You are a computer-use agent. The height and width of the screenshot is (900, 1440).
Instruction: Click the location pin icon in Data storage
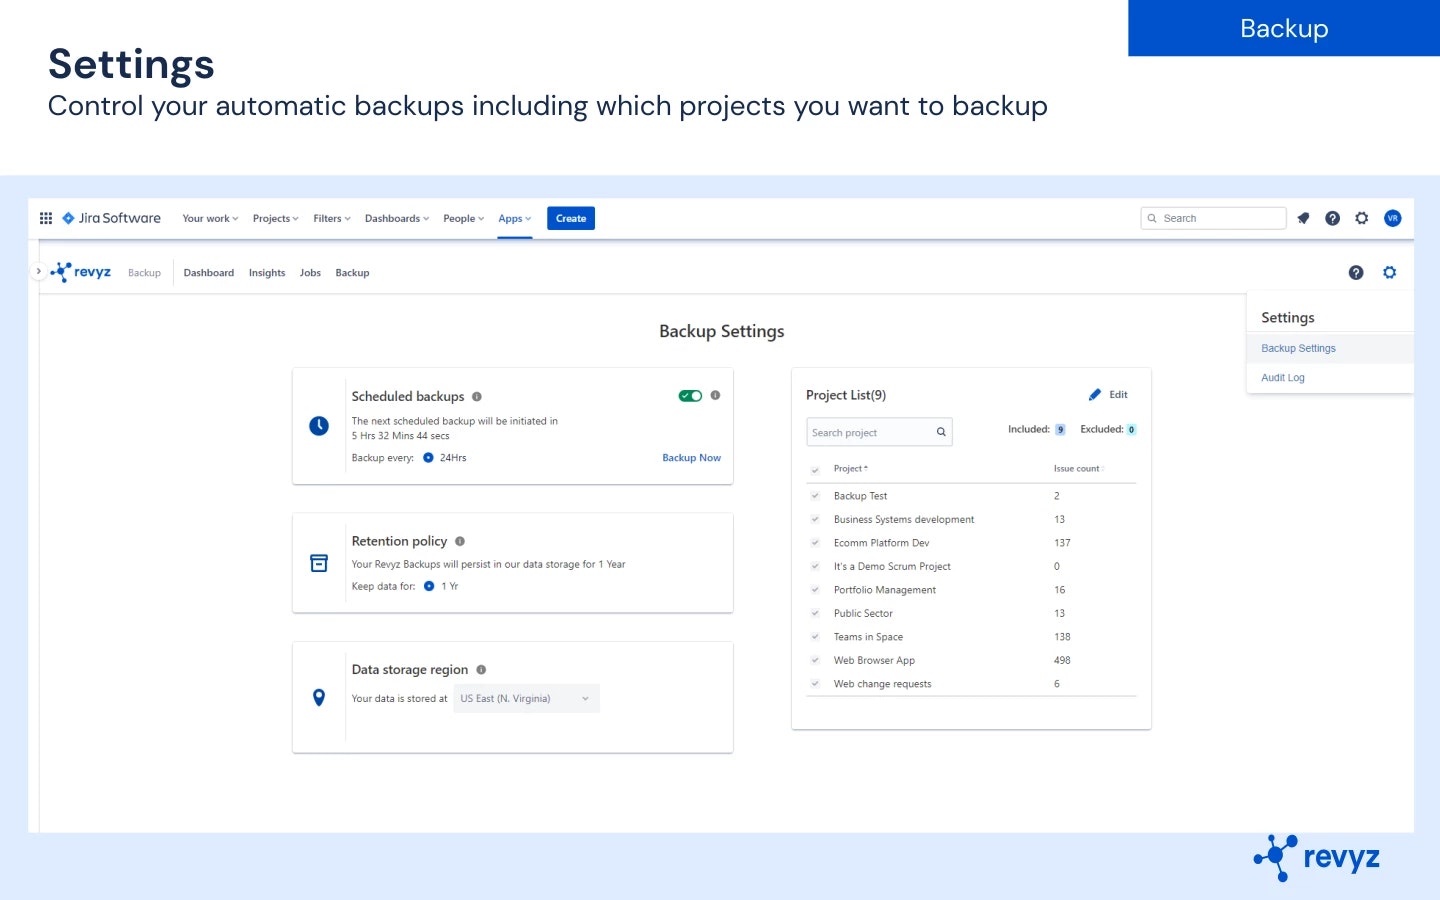319,698
